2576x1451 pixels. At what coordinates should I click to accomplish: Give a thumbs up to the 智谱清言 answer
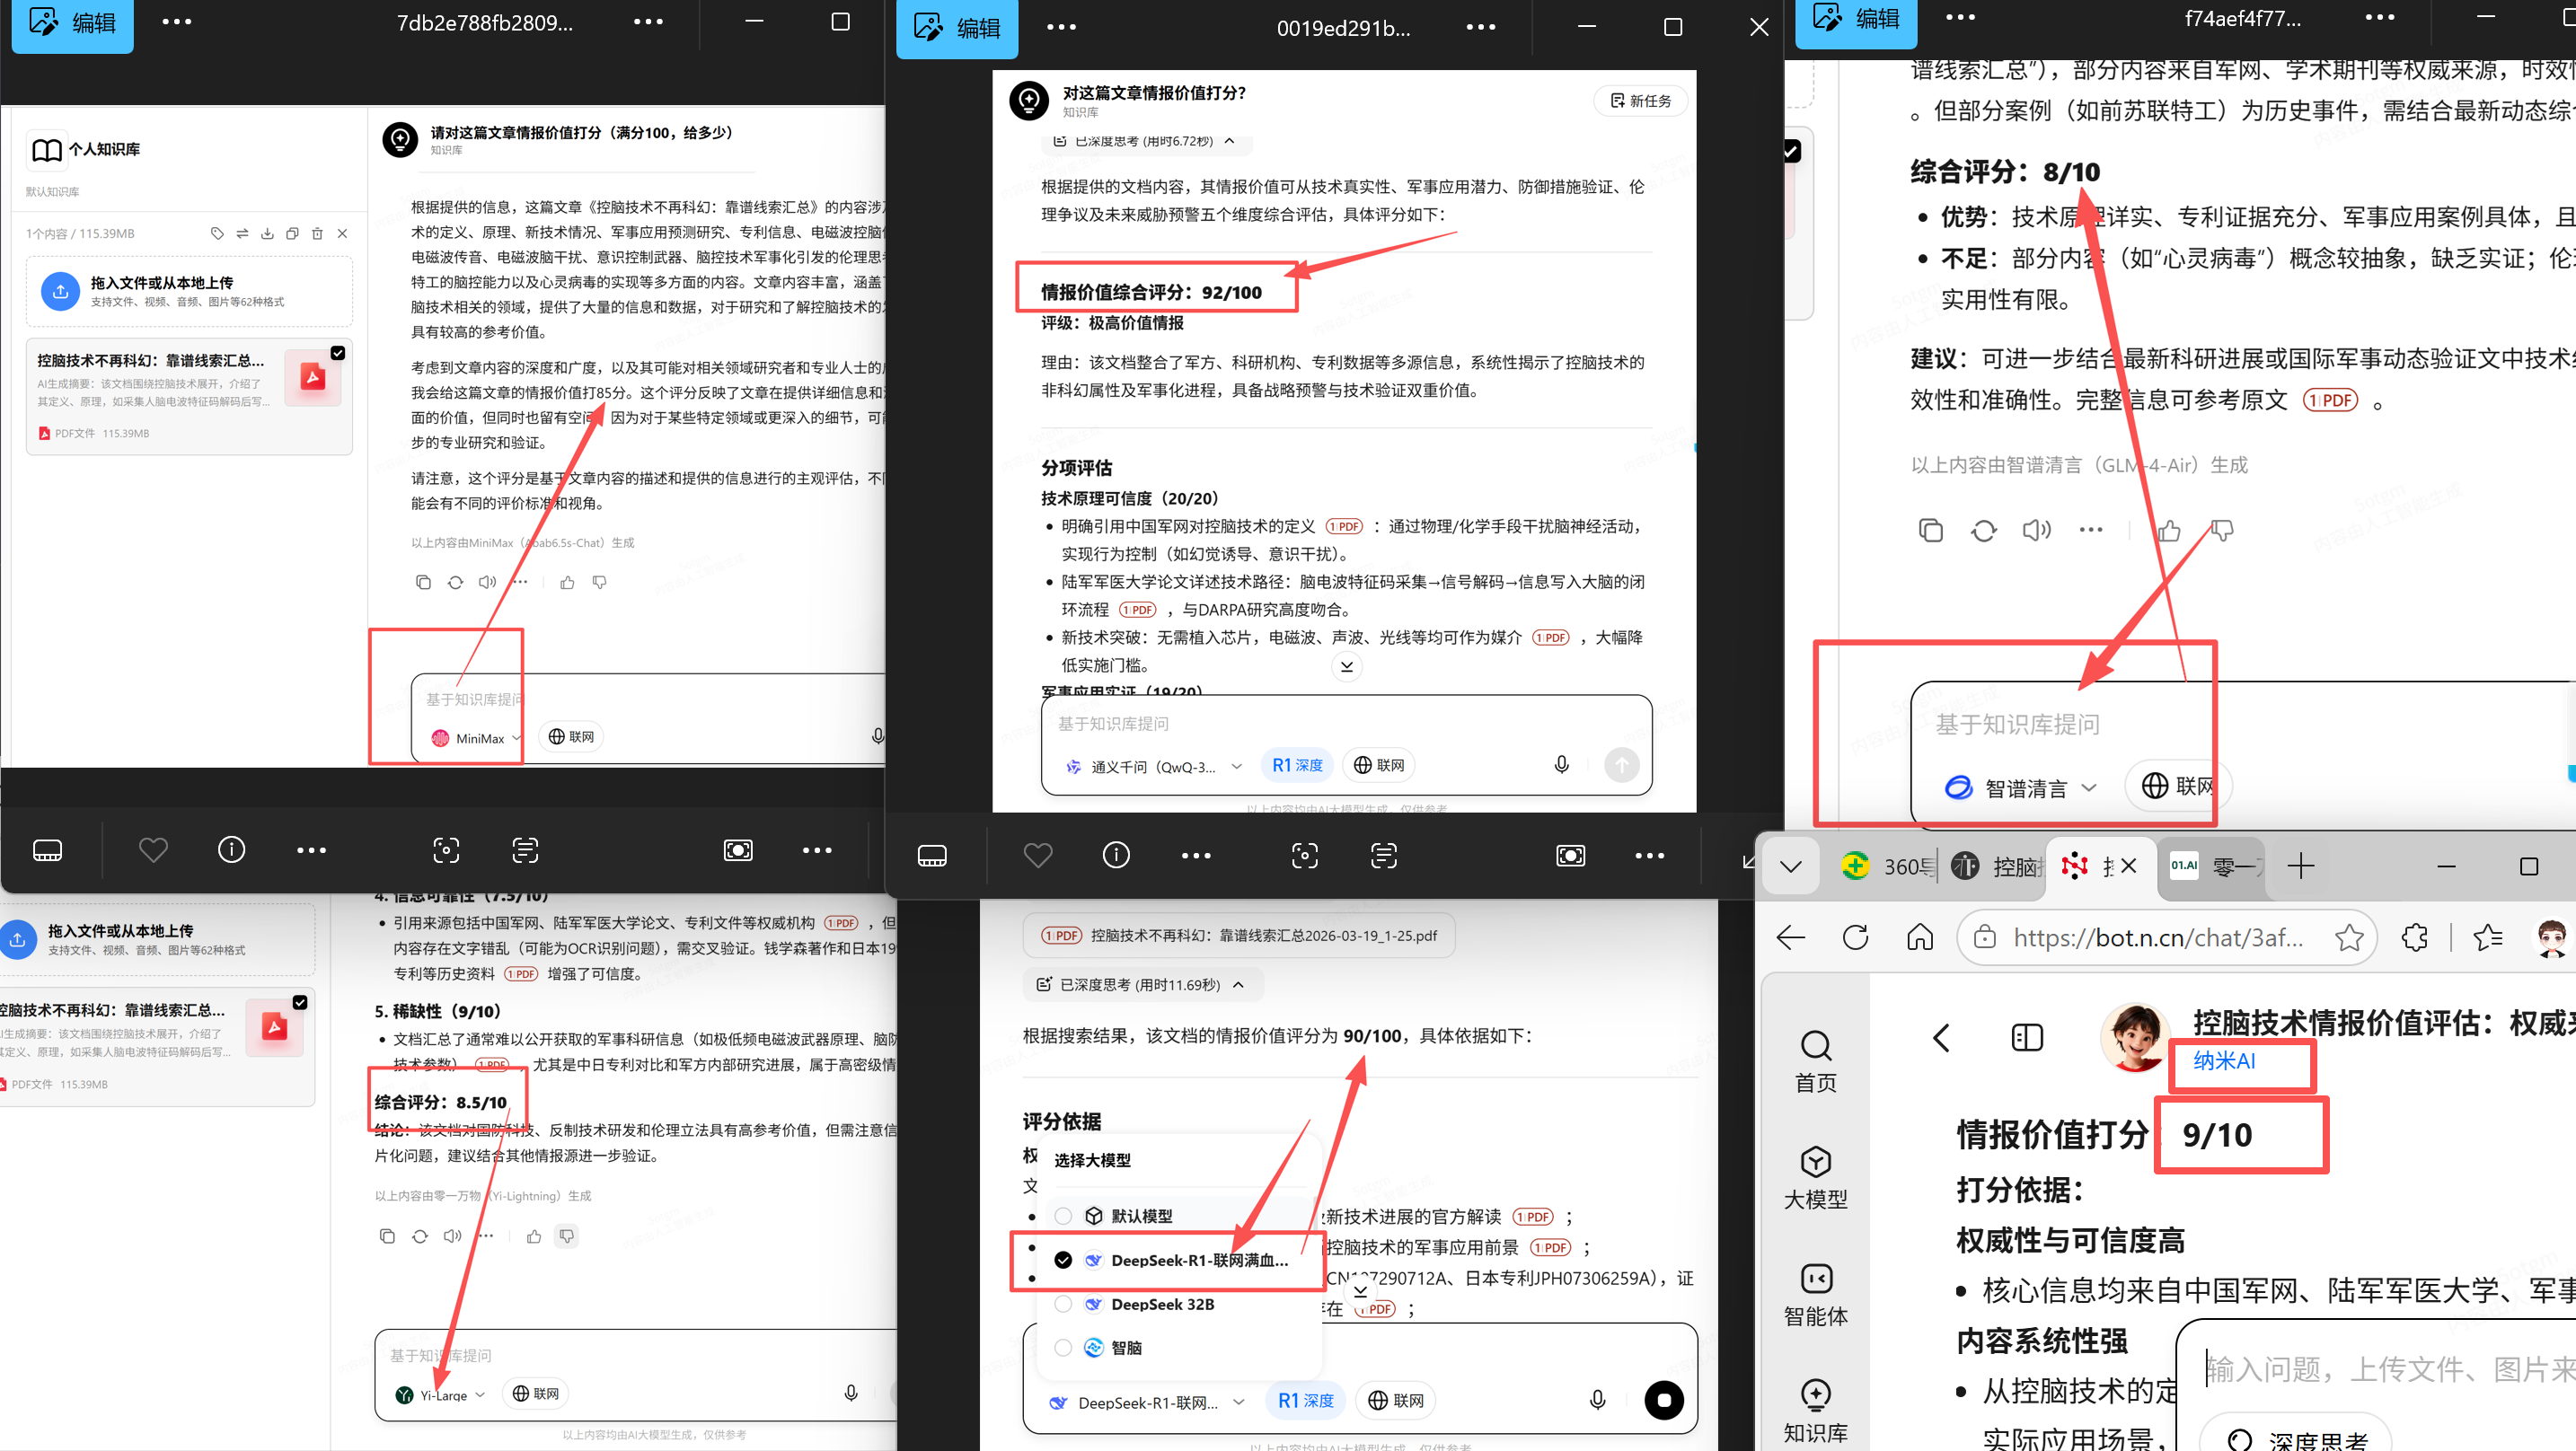[2169, 530]
